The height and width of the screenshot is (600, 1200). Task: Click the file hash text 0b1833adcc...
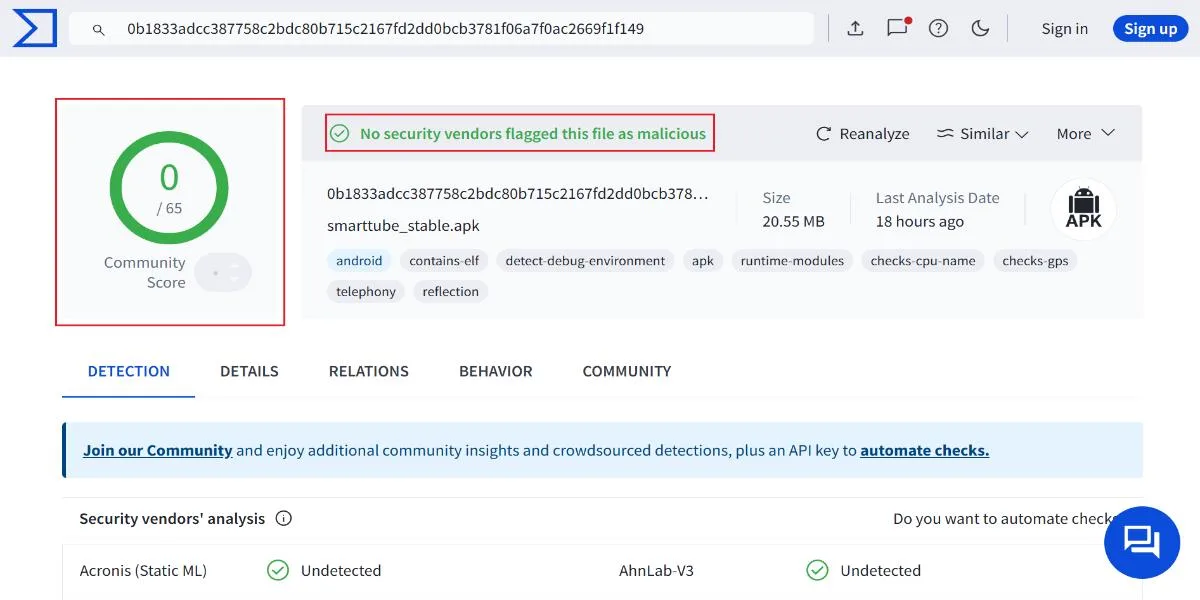pos(518,194)
